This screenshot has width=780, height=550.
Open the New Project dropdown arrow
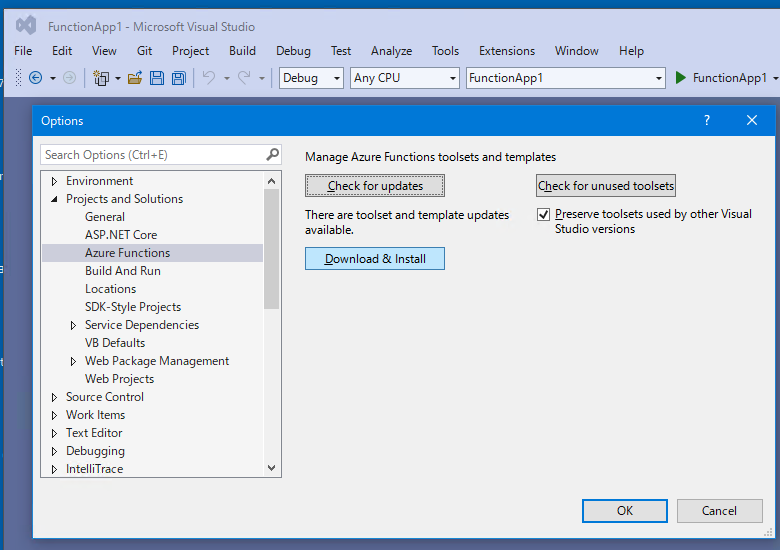(118, 79)
